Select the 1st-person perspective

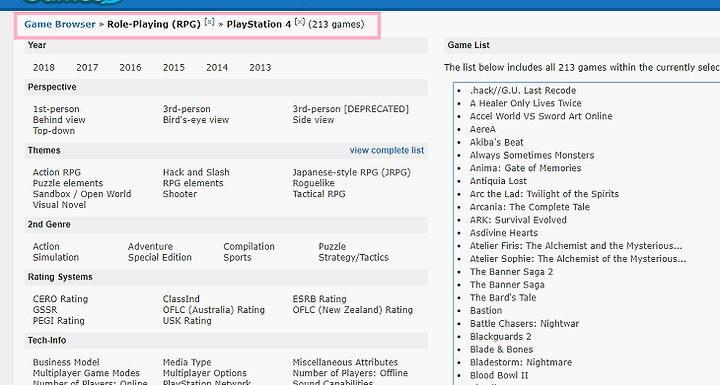pos(56,109)
